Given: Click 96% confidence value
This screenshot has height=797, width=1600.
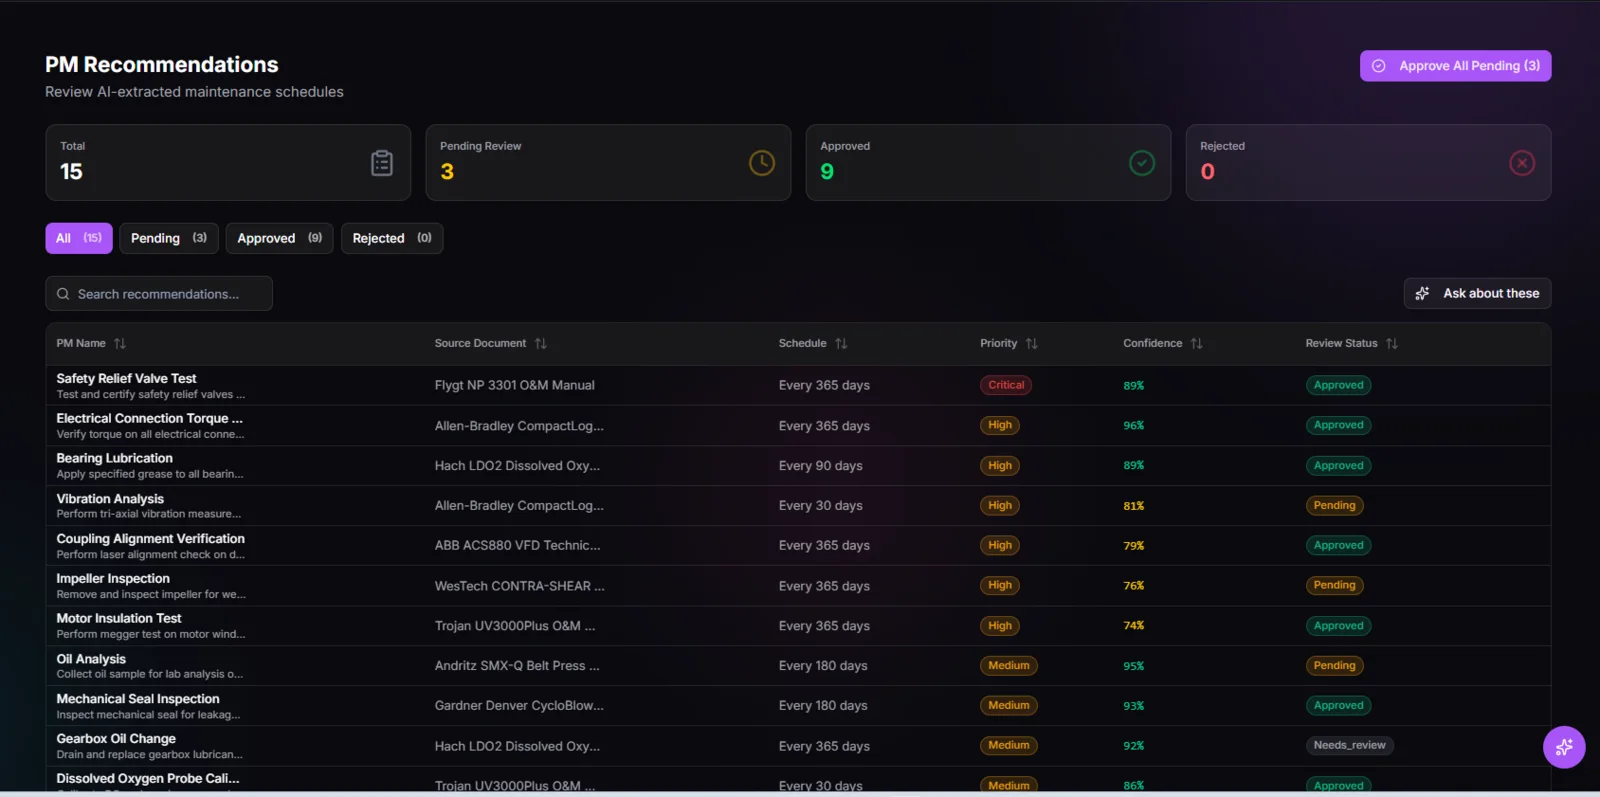Looking at the screenshot, I should pyautogui.click(x=1133, y=425).
